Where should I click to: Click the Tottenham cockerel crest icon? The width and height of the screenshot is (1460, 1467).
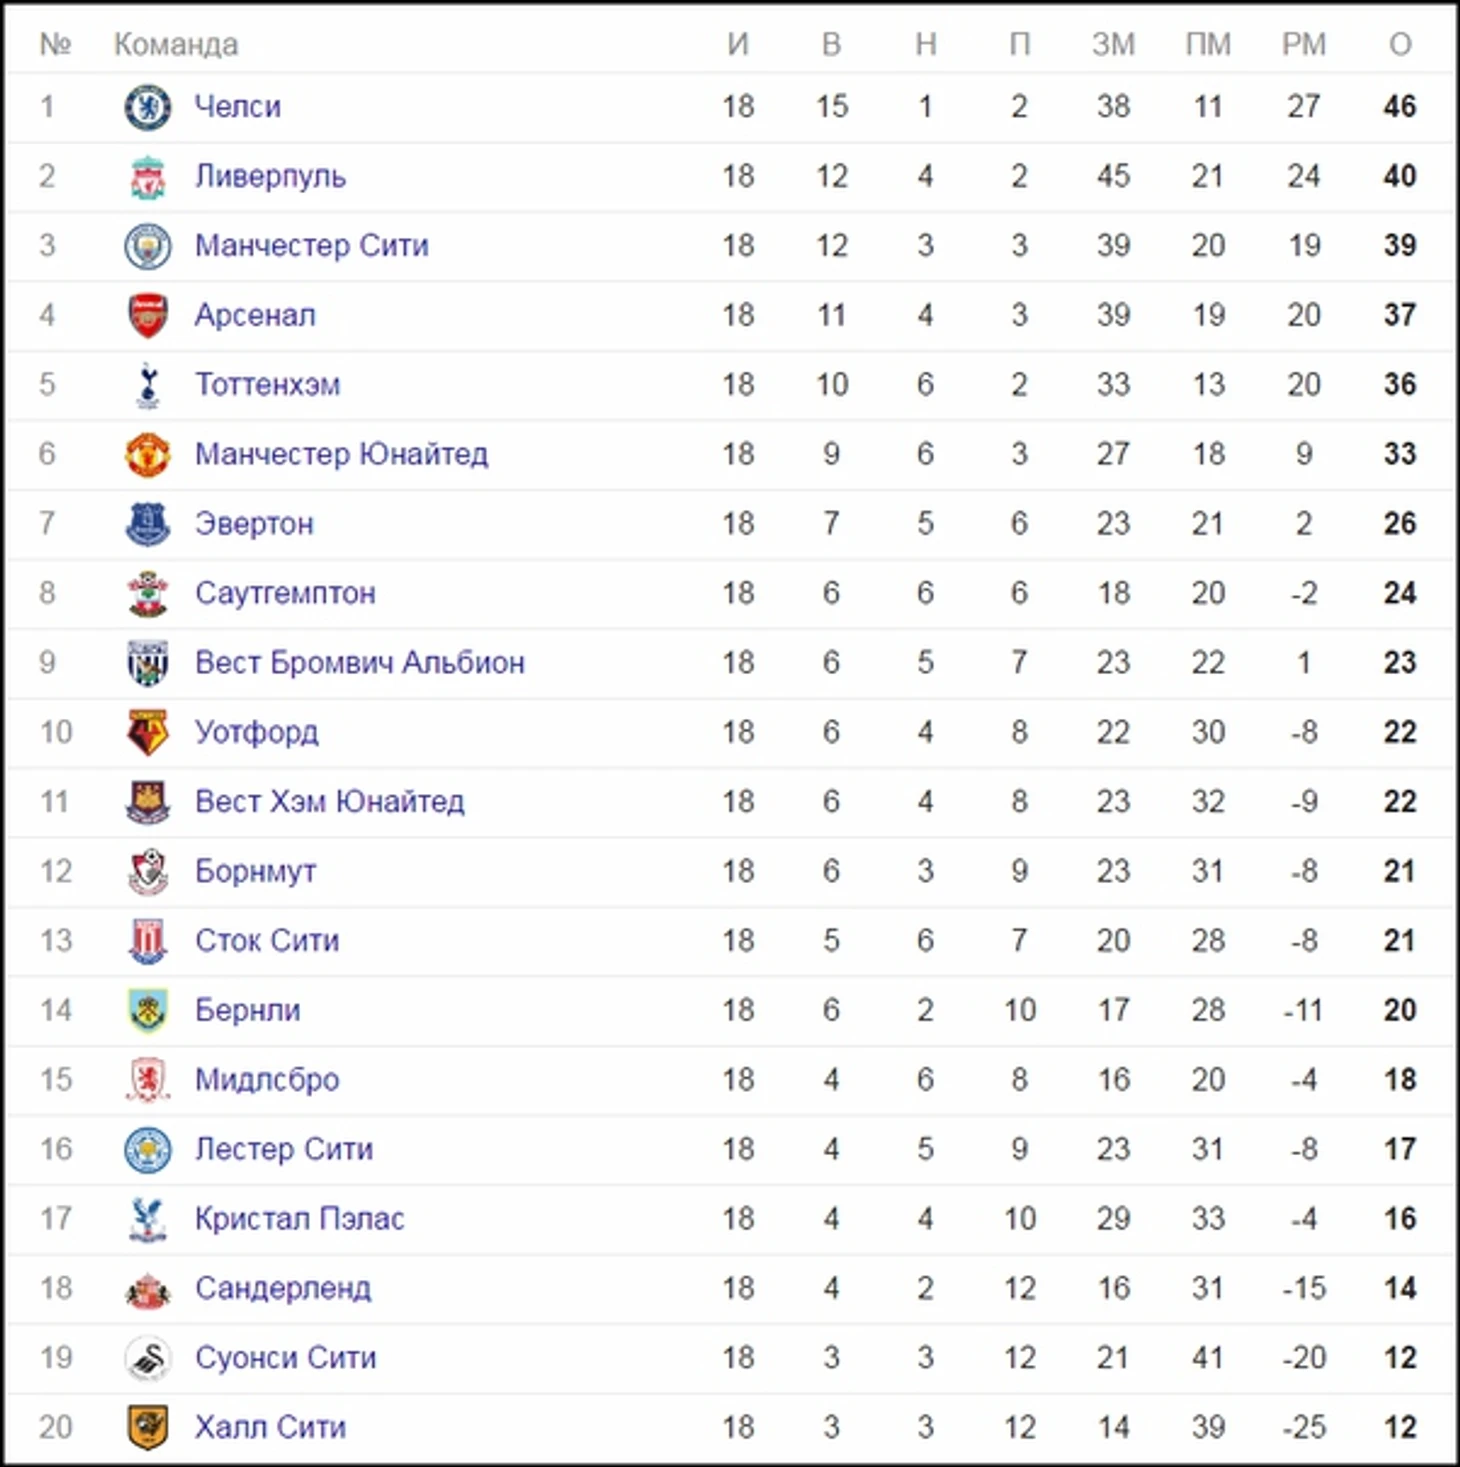pos(148,385)
